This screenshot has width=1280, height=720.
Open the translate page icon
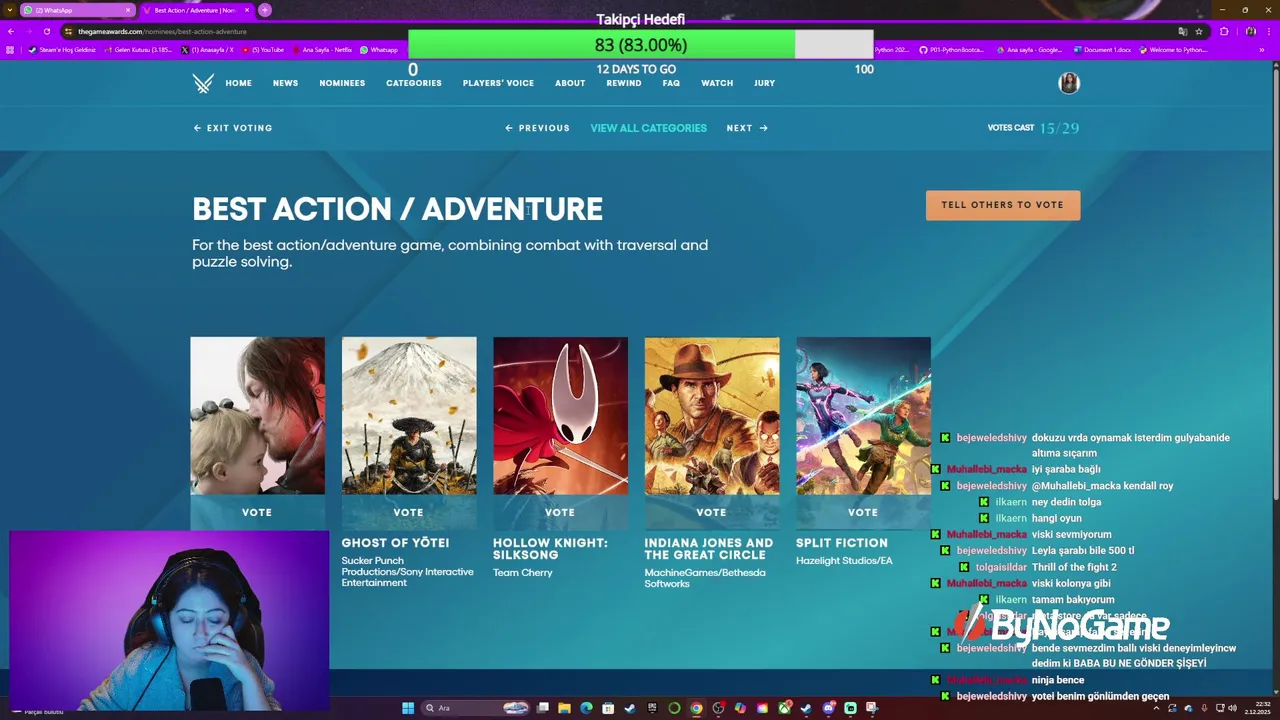tap(1183, 31)
